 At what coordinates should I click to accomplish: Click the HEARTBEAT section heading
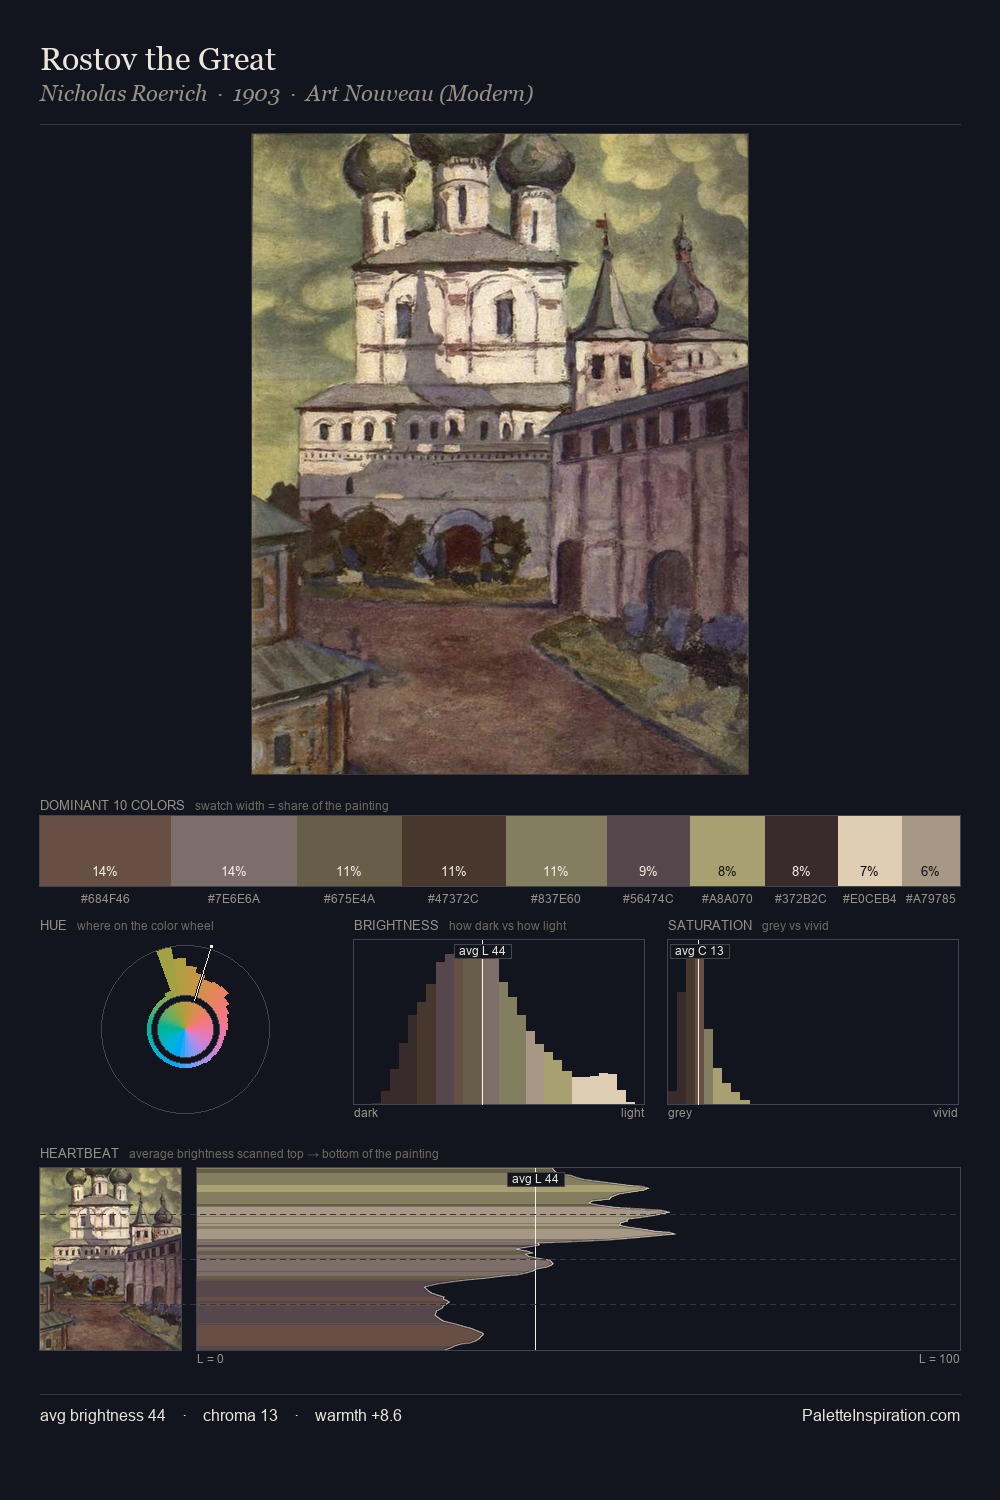coord(79,1153)
